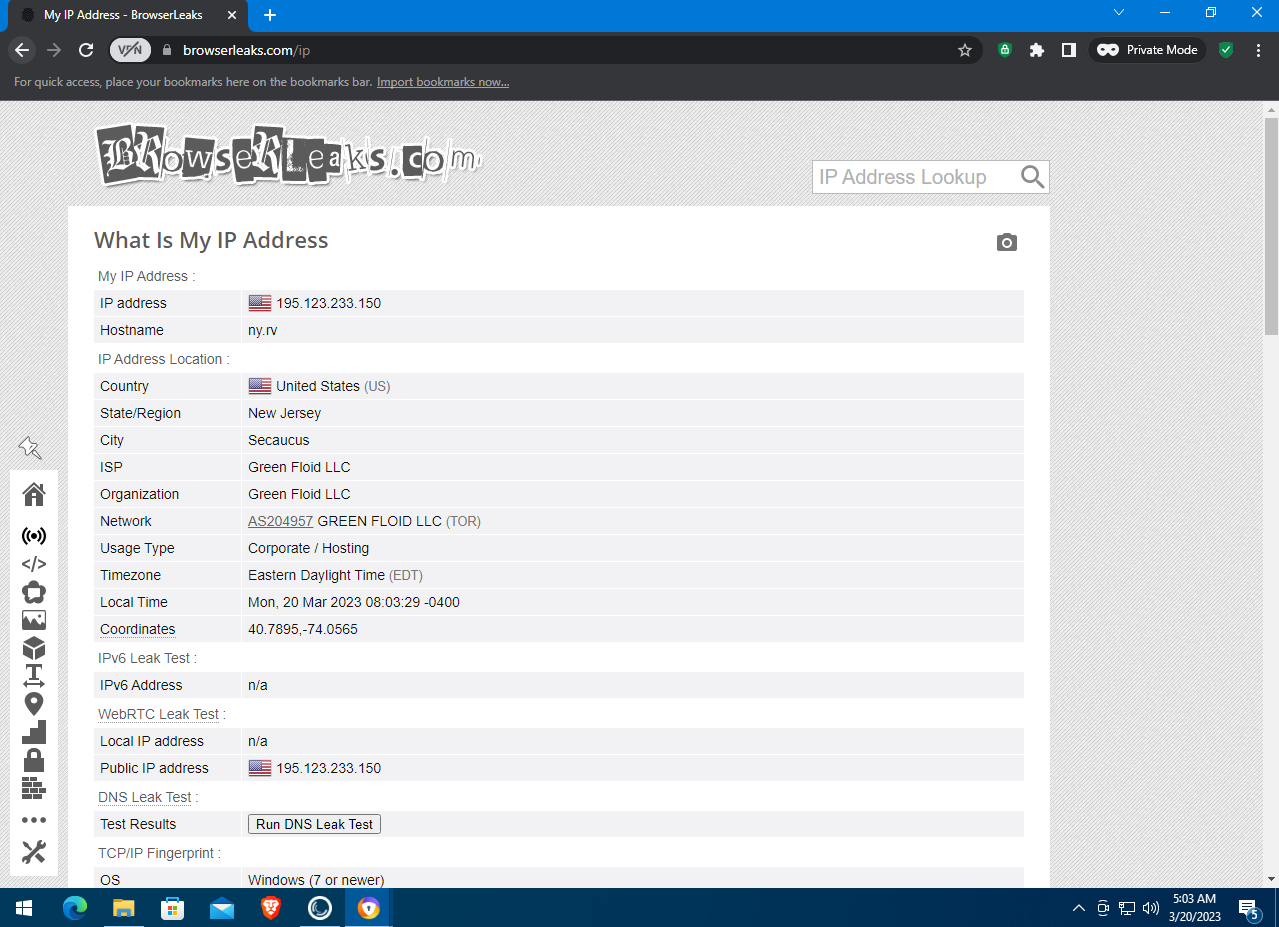Open the font fingerprint T icon
This screenshot has height=927, width=1279.
(x=34, y=676)
